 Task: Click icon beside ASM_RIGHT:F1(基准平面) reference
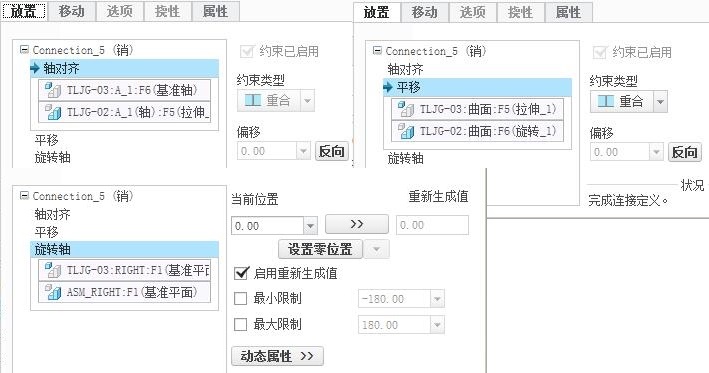point(52,293)
